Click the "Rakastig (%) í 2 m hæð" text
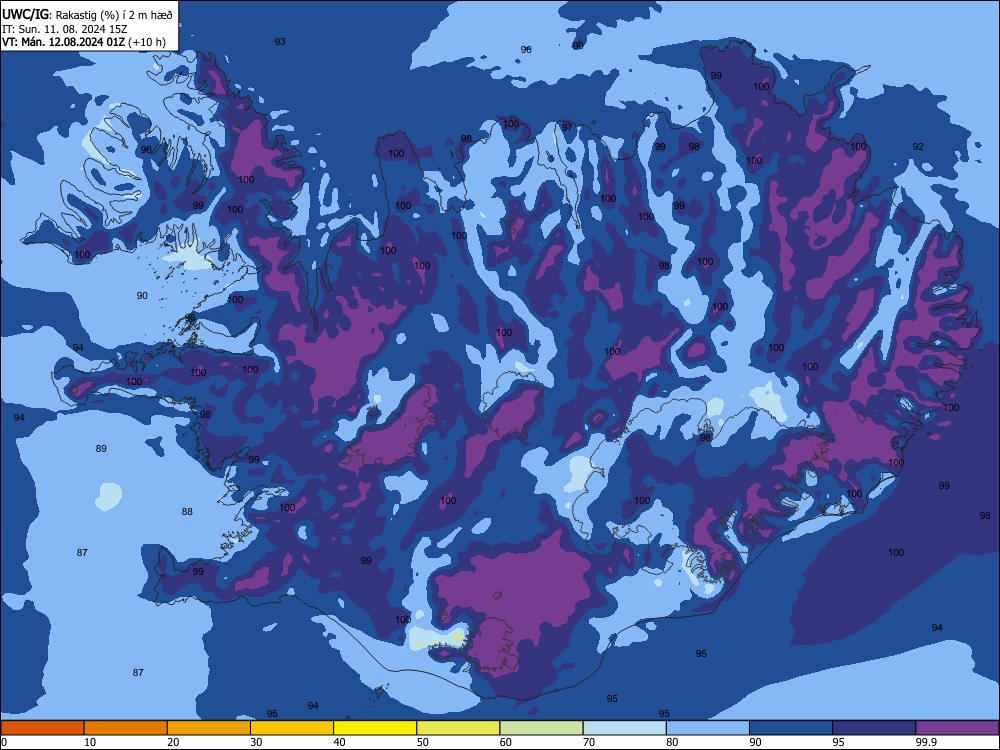 pos(114,15)
